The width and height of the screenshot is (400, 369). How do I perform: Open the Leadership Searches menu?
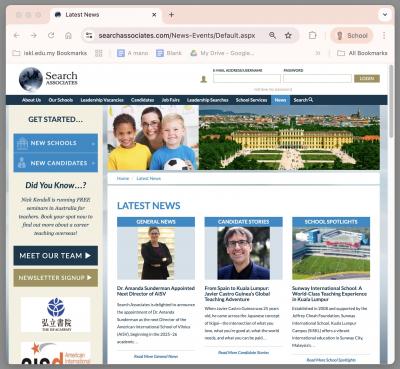coord(208,100)
